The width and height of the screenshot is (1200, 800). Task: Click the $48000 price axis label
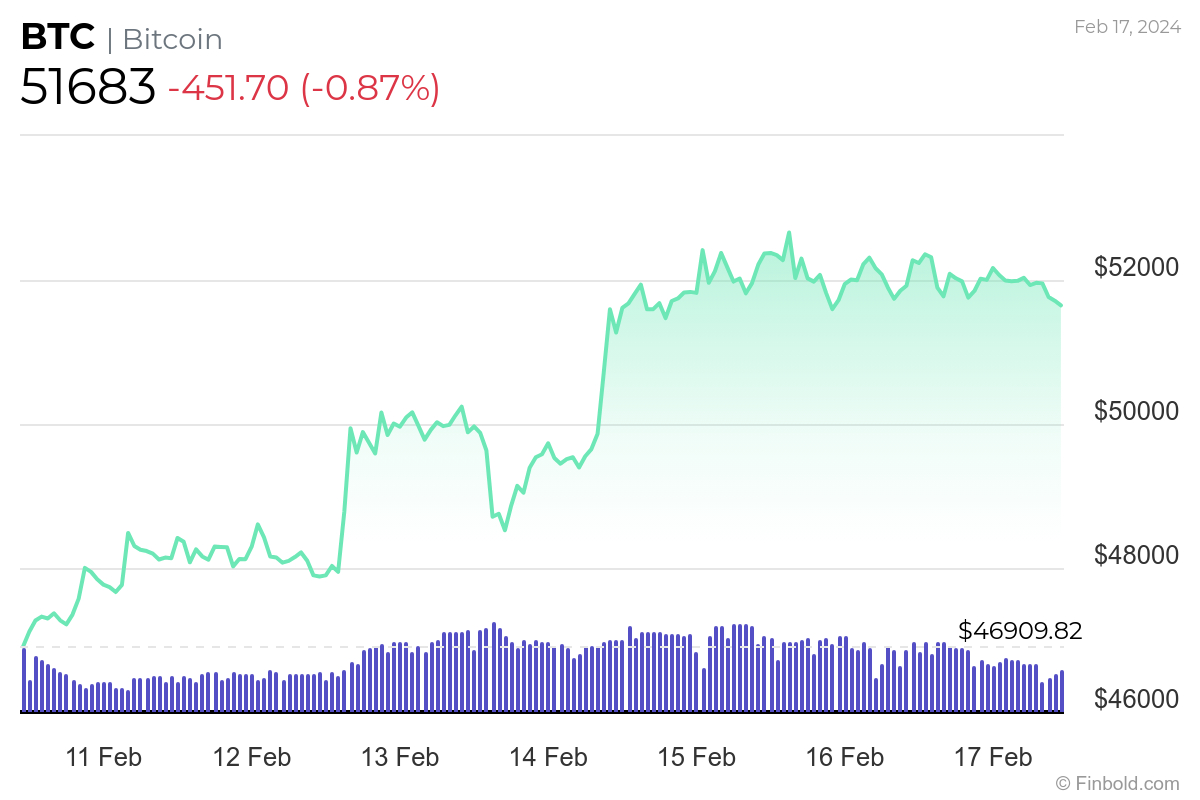click(1136, 555)
